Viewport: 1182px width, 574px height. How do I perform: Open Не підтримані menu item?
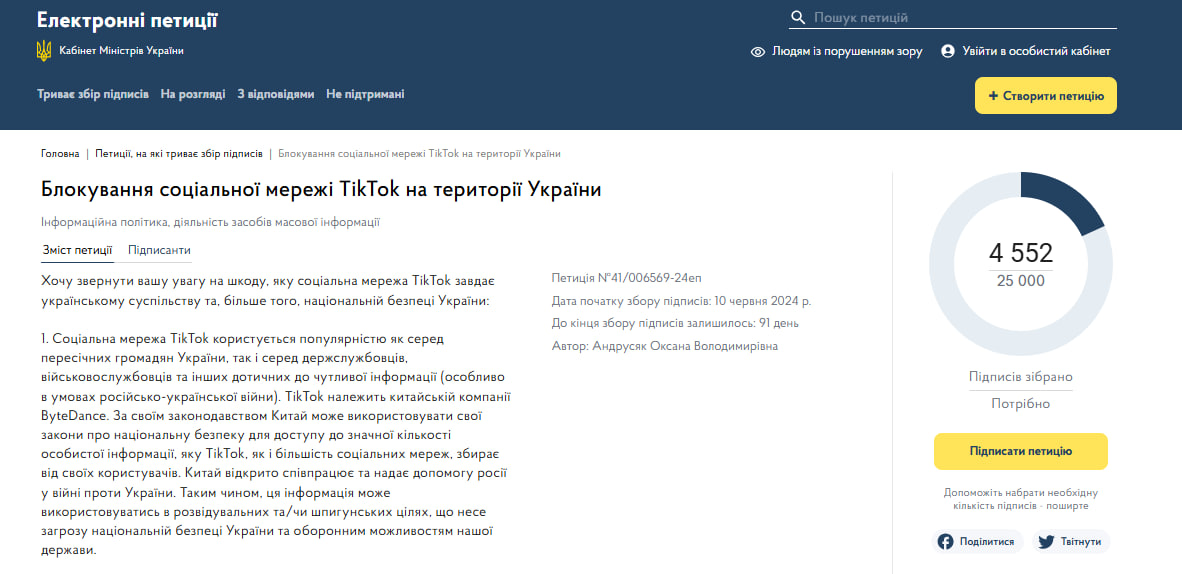365,94
